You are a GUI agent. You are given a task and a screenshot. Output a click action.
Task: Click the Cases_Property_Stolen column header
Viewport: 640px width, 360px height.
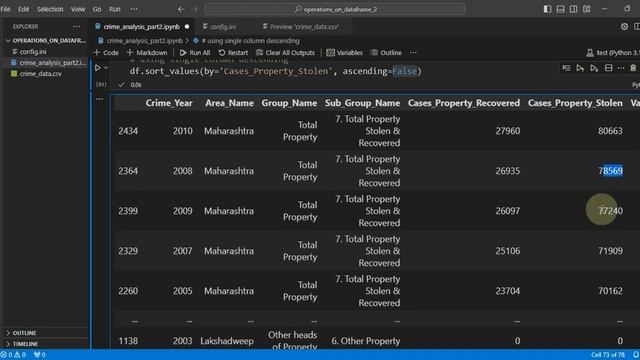pos(575,103)
